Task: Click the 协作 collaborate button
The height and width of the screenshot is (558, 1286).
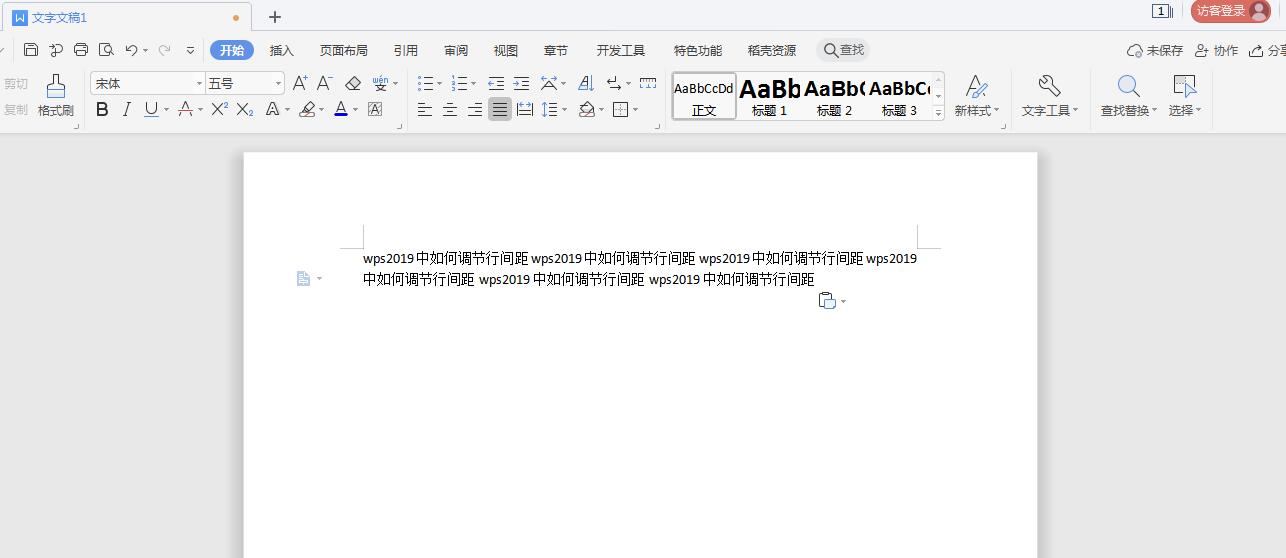Action: pyautogui.click(x=1217, y=50)
